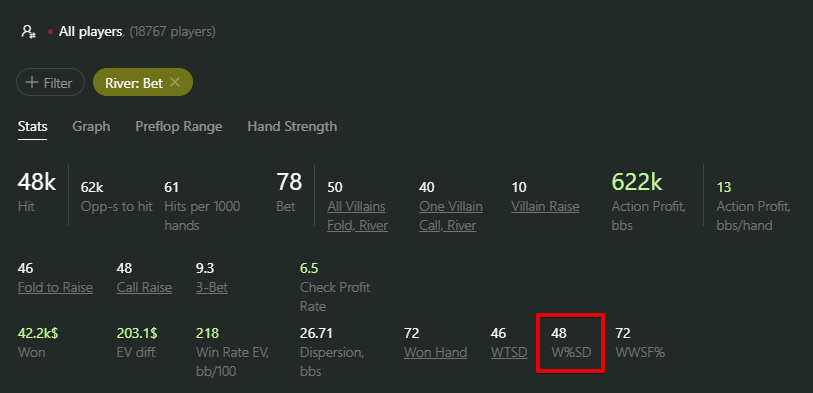Click the WWSF% stat value

622,333
